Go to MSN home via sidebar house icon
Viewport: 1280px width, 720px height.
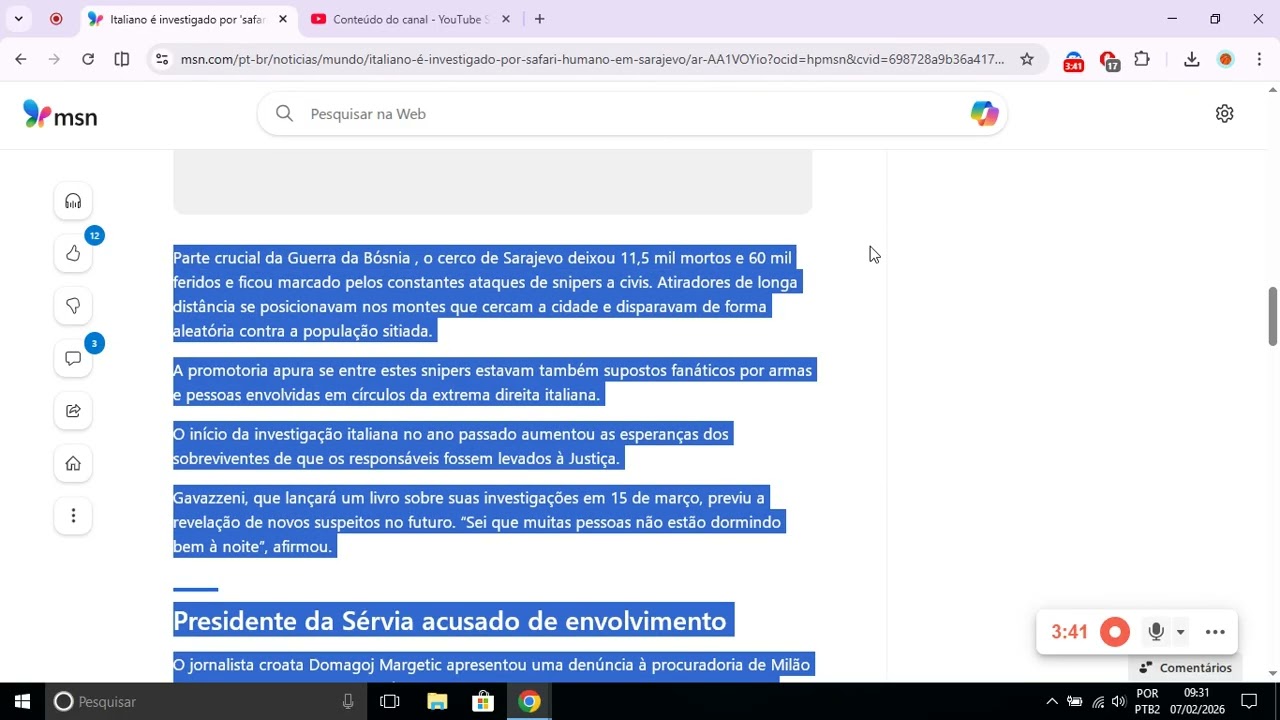pos(73,463)
